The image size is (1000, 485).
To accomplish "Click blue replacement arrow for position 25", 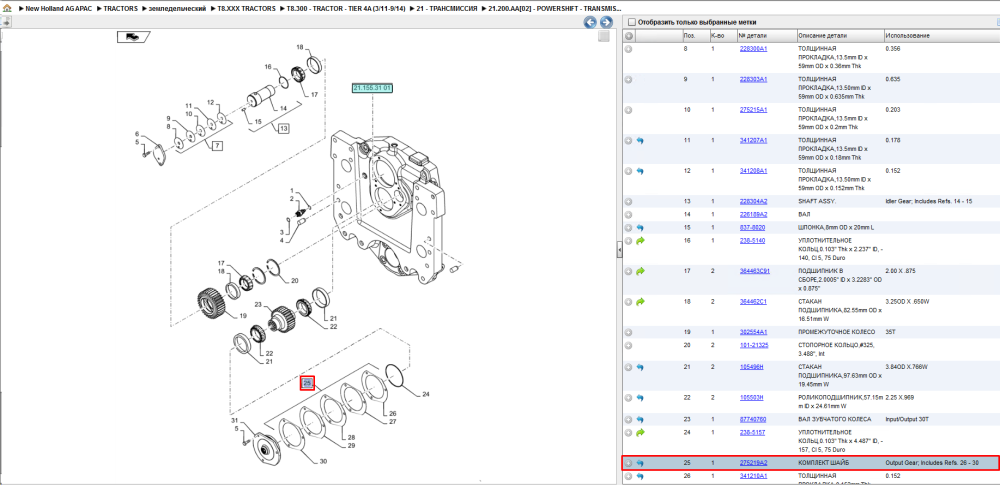I will point(640,463).
